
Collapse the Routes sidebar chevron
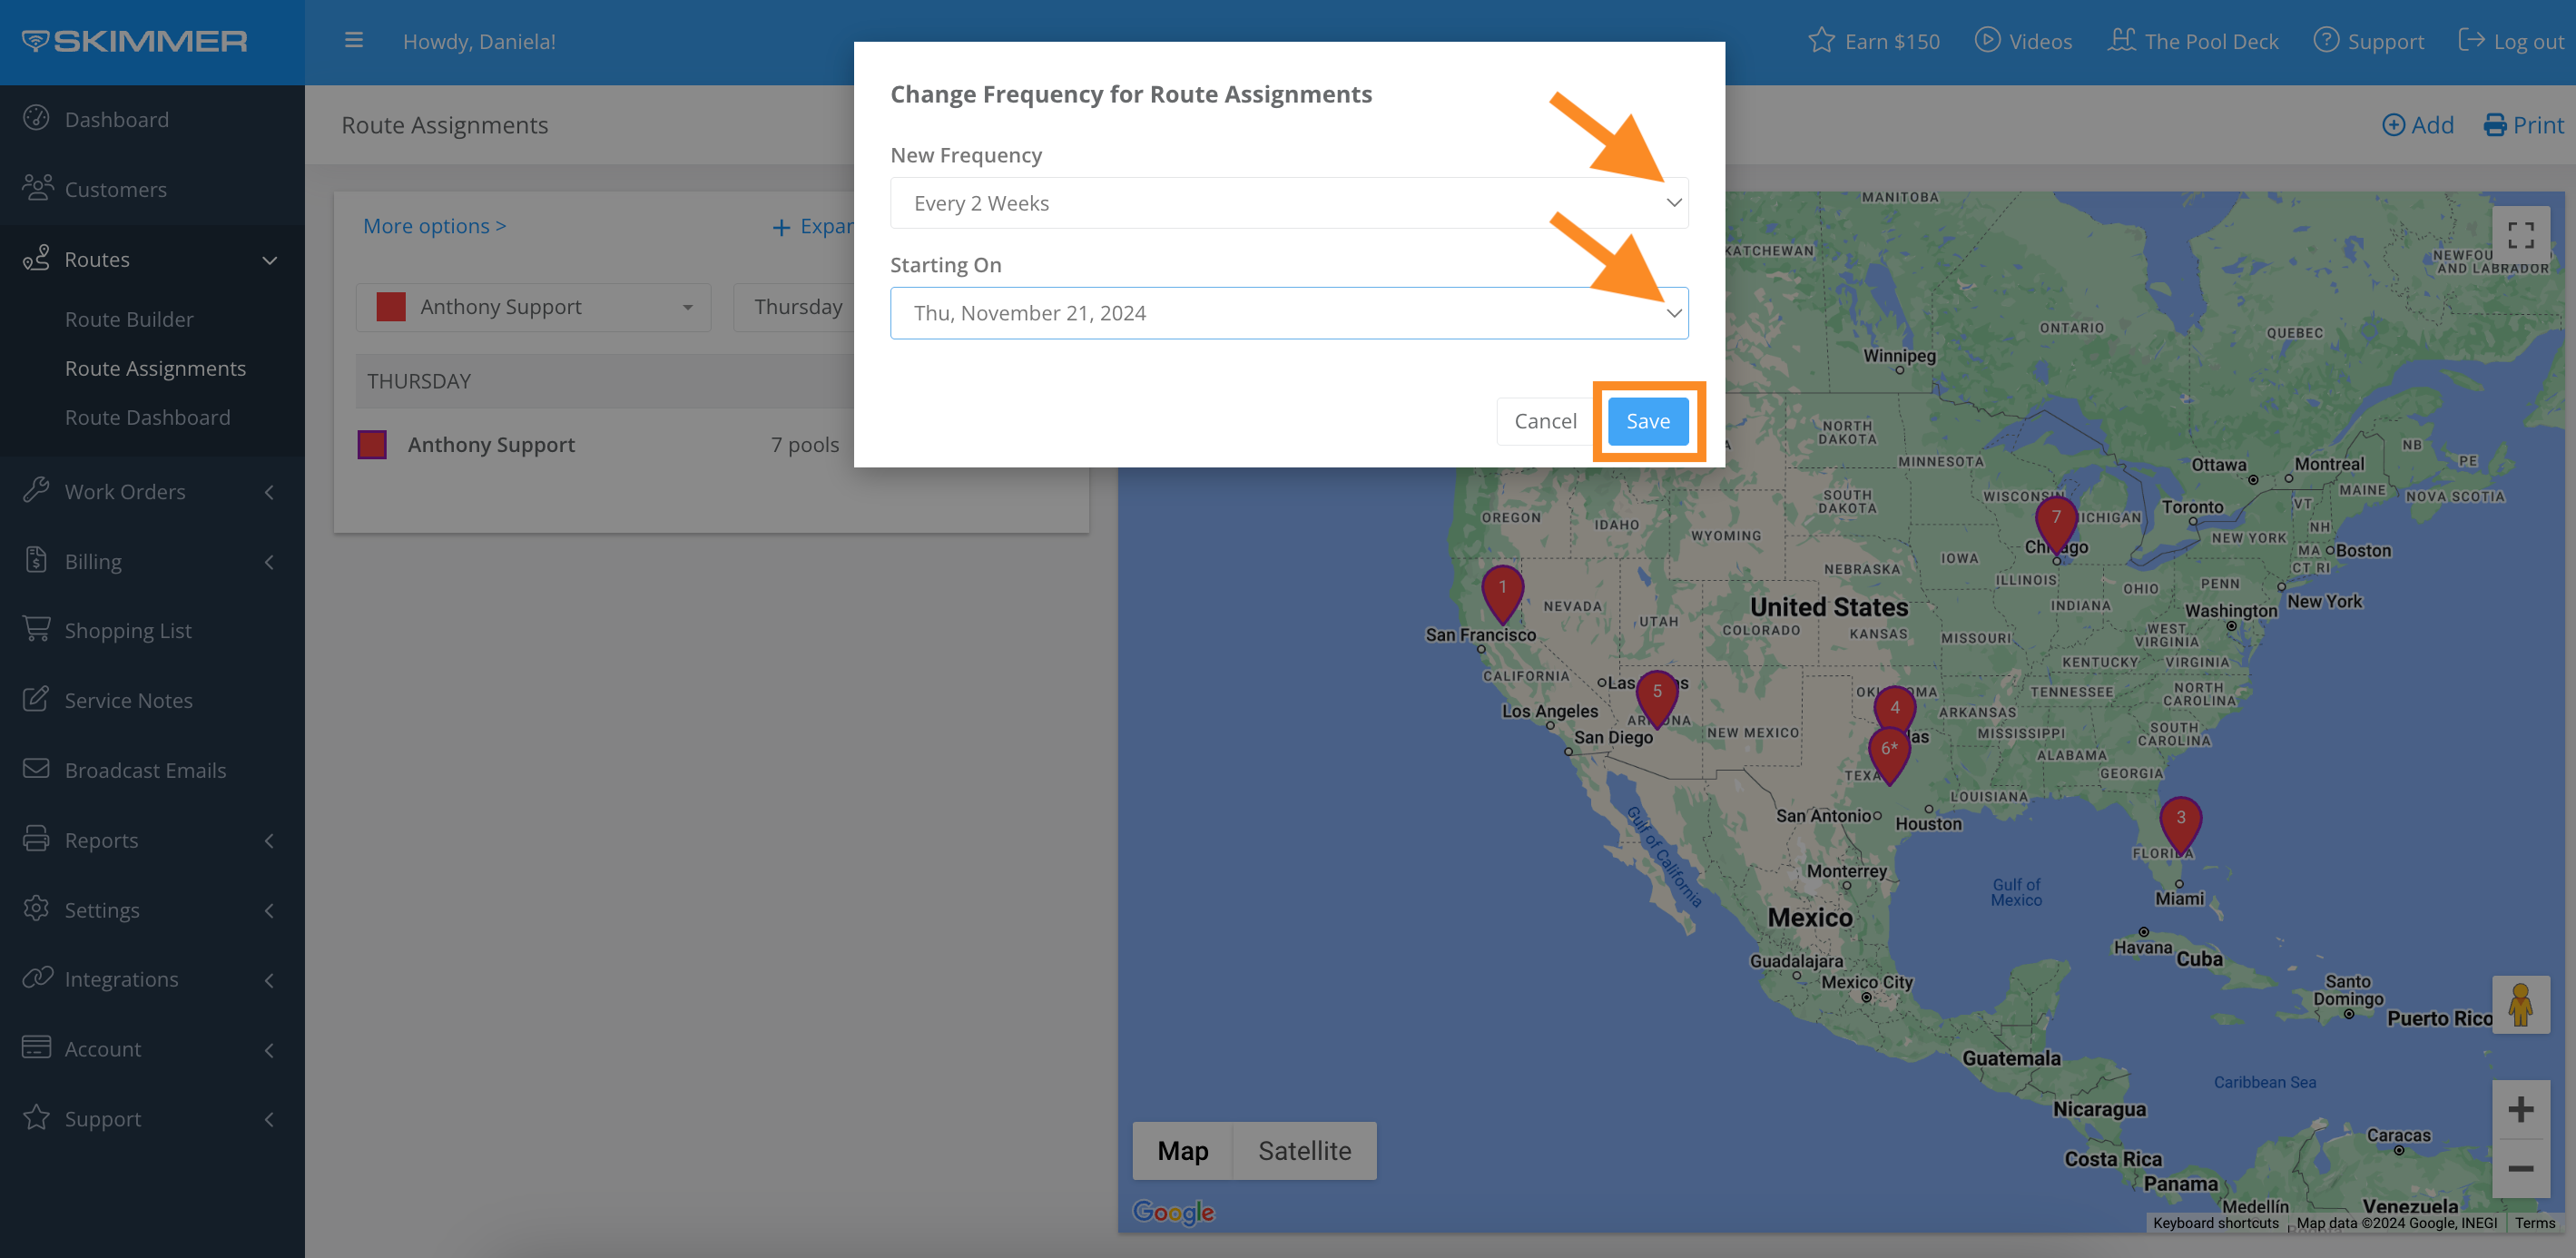(269, 260)
